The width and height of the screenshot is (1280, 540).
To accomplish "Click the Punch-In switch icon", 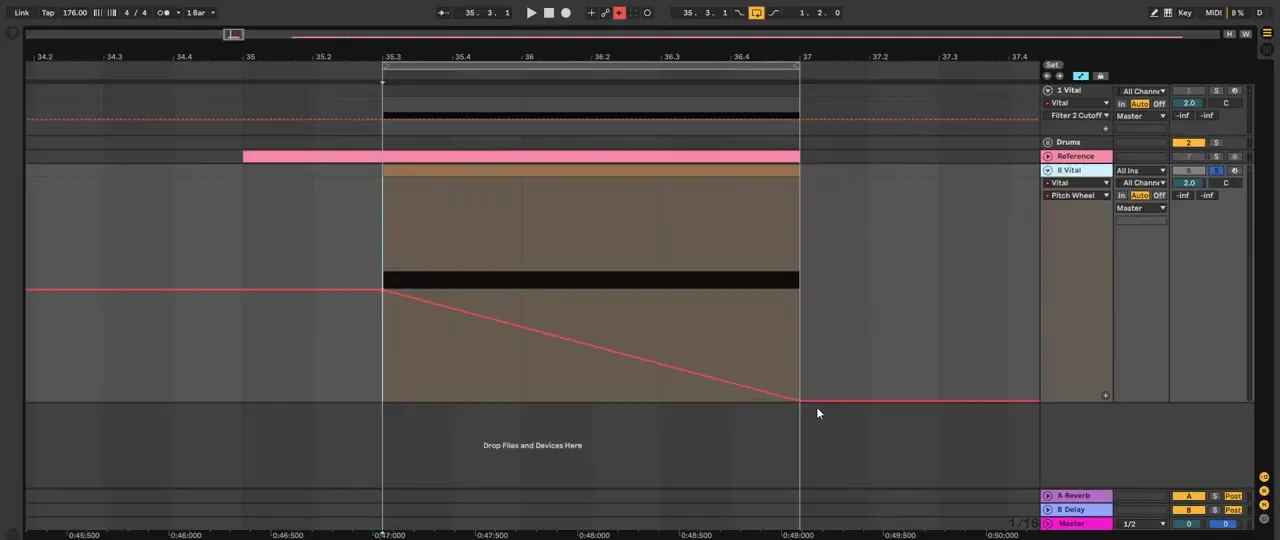I will point(739,13).
